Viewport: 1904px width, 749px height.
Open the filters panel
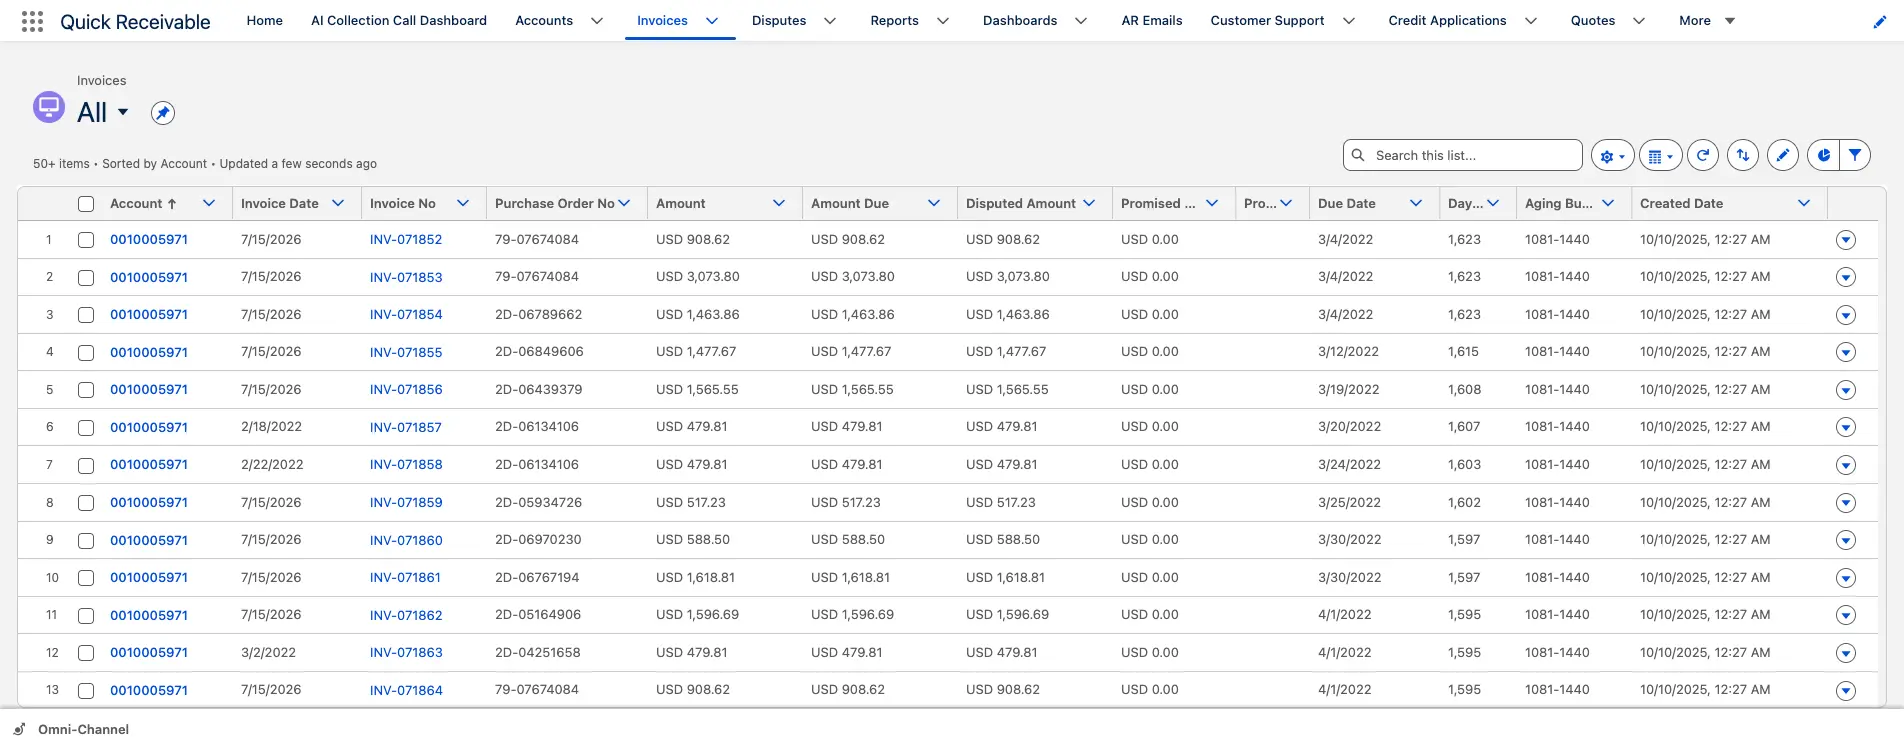click(x=1855, y=155)
